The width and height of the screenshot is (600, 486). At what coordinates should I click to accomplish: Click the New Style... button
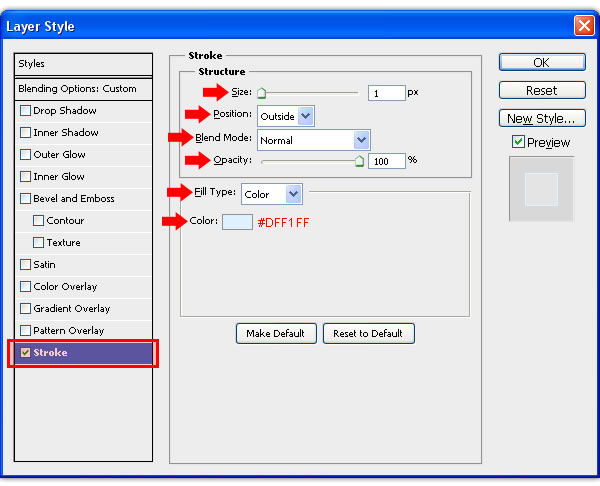click(542, 118)
